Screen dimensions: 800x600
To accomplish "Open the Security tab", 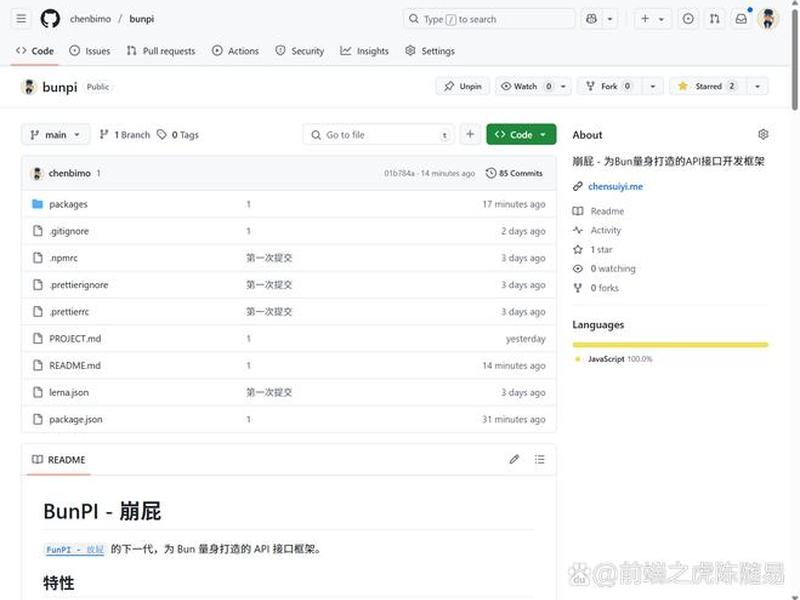I will tap(300, 51).
